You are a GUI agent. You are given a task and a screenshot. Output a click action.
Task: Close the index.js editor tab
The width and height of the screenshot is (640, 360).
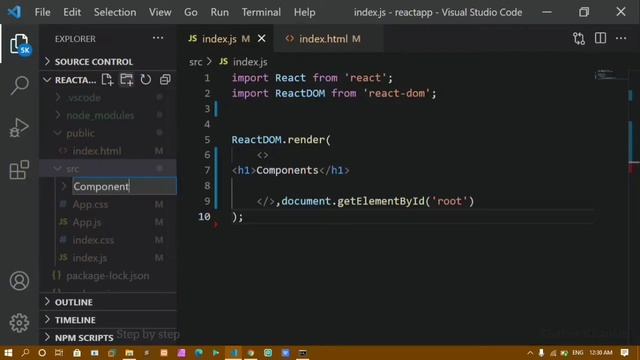262,39
